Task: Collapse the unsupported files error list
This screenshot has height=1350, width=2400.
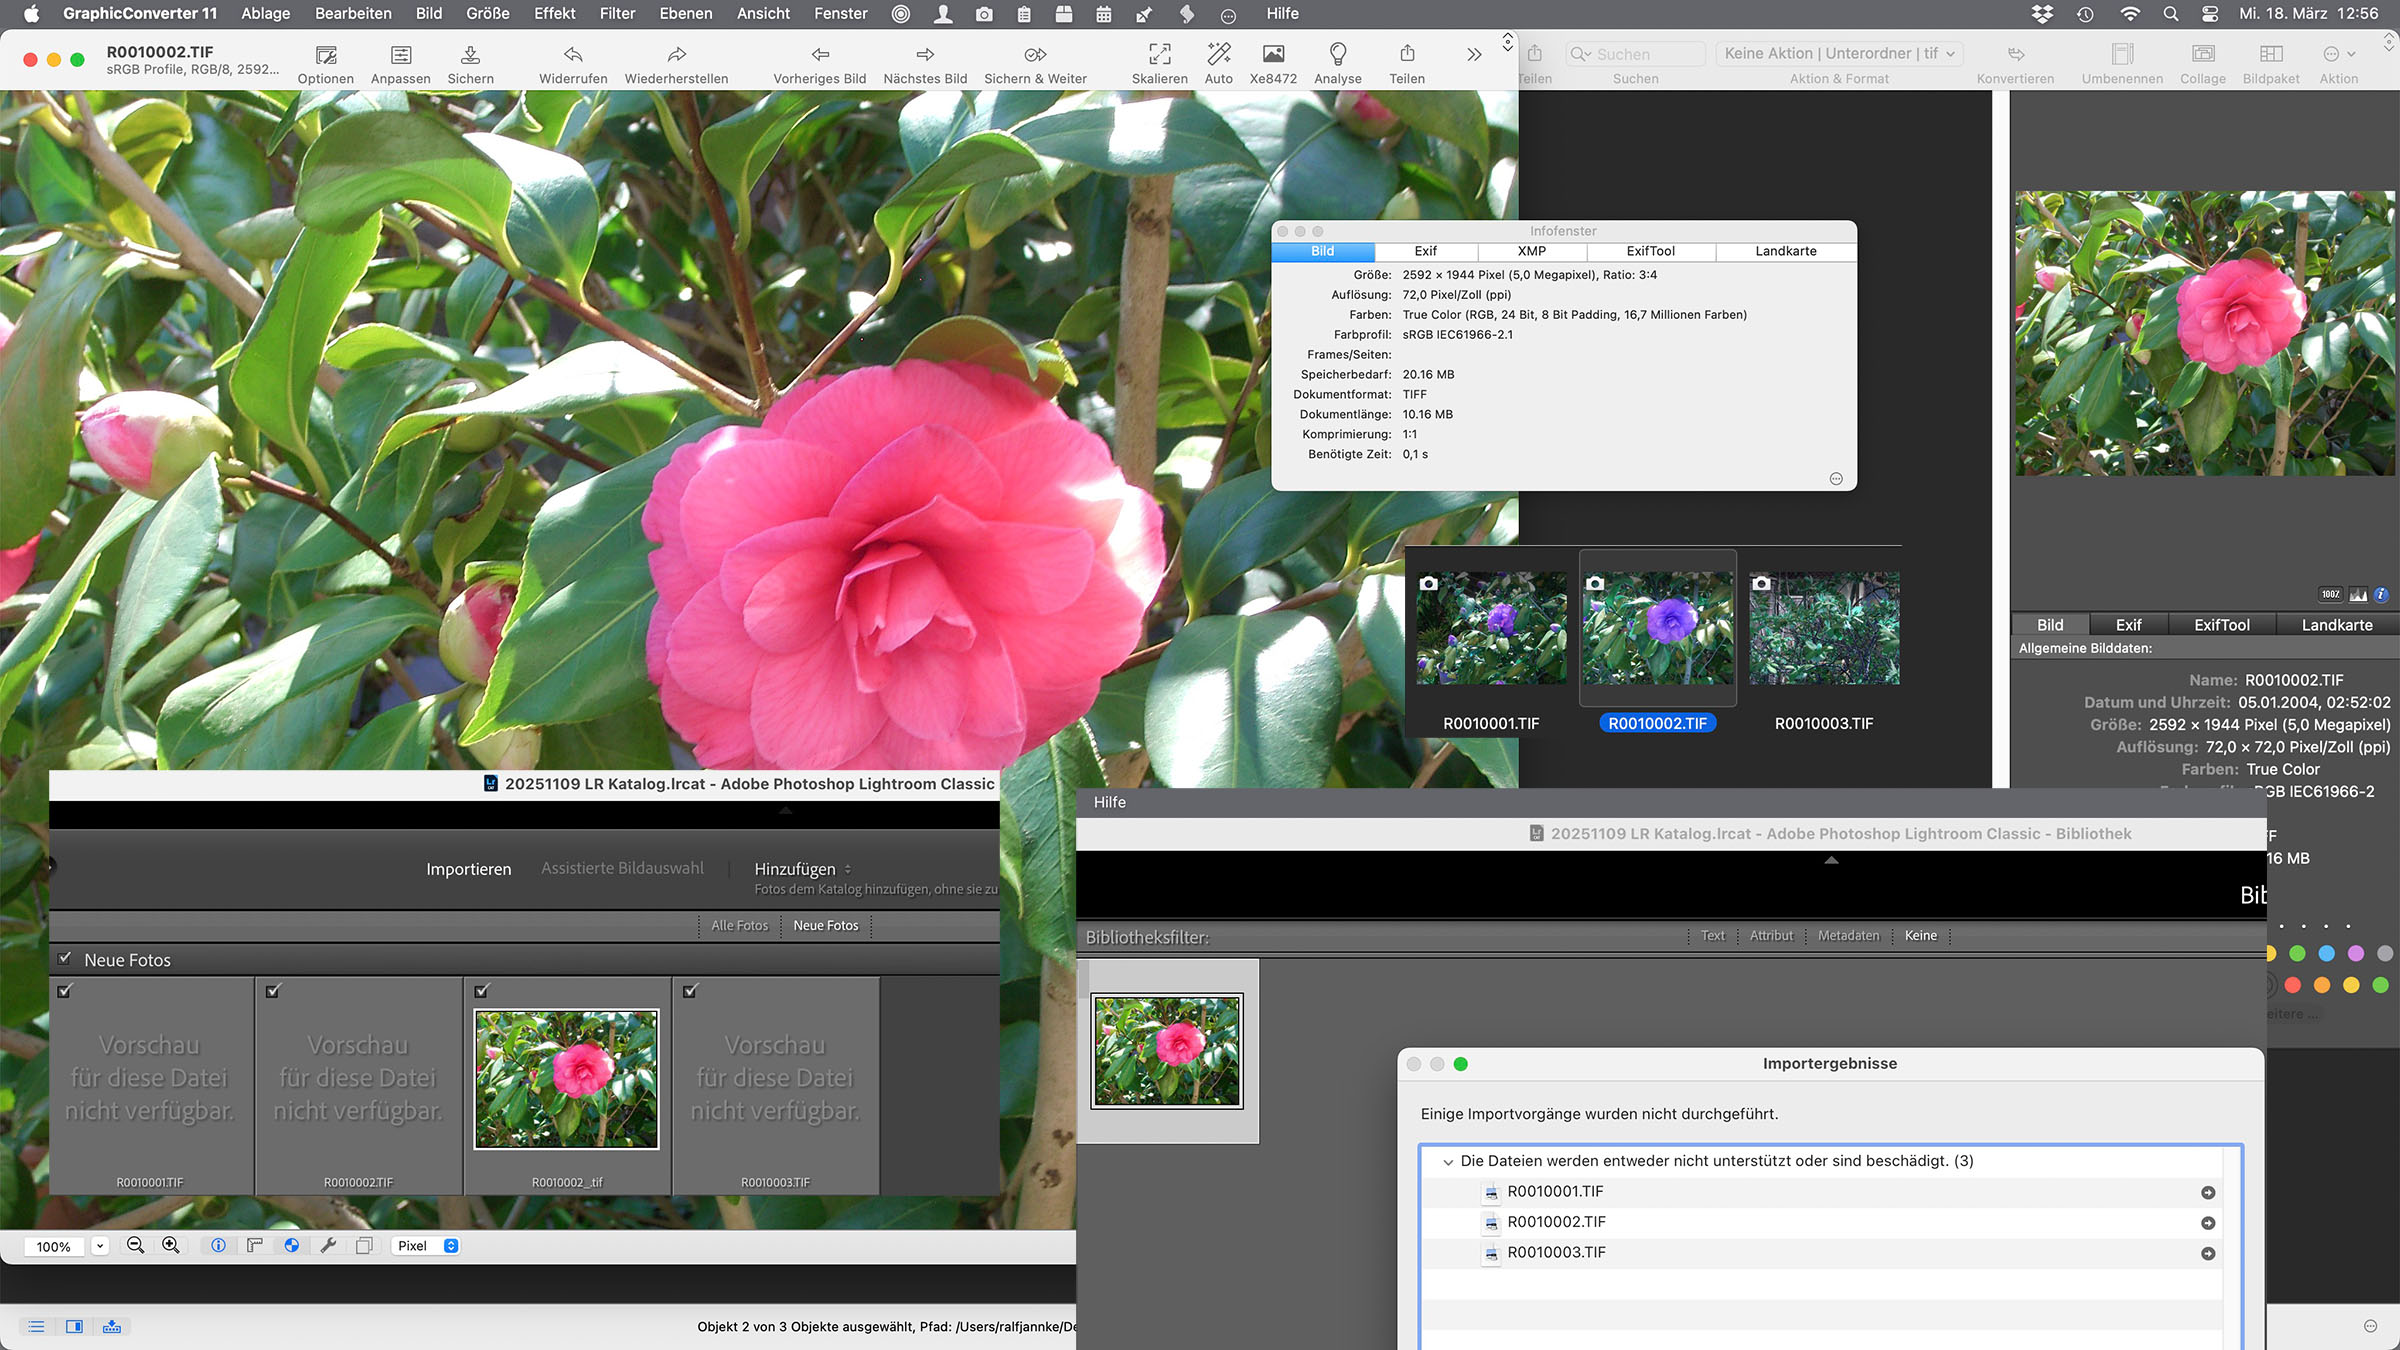Action: coord(1447,1162)
